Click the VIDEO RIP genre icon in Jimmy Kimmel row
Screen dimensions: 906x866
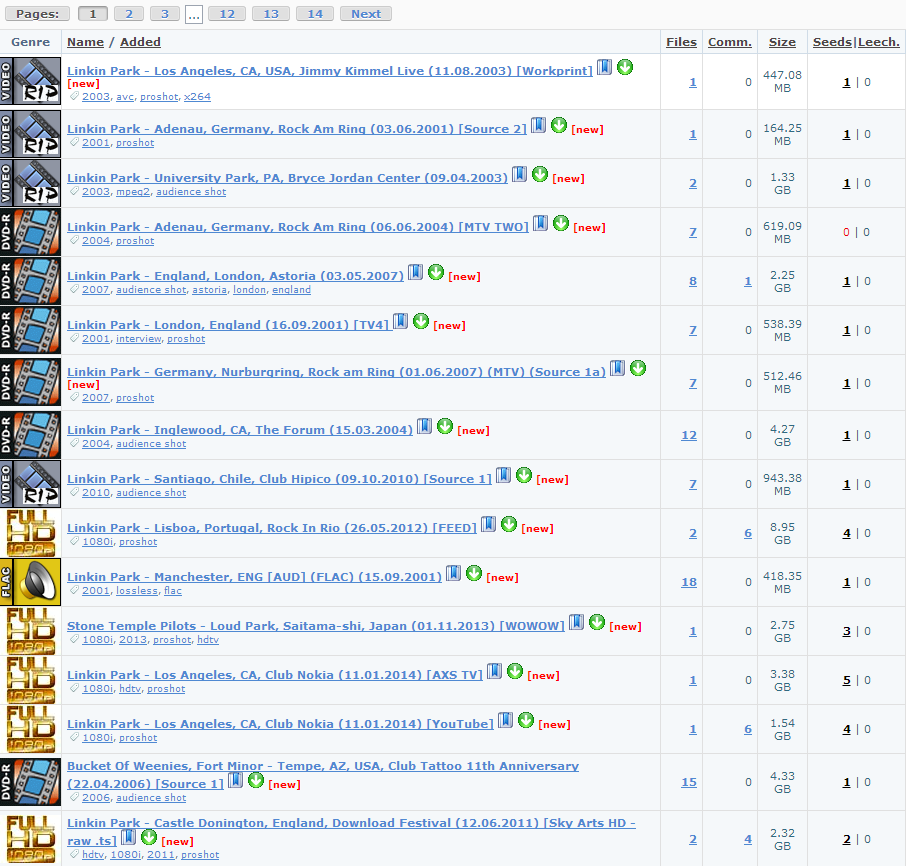tap(31, 81)
